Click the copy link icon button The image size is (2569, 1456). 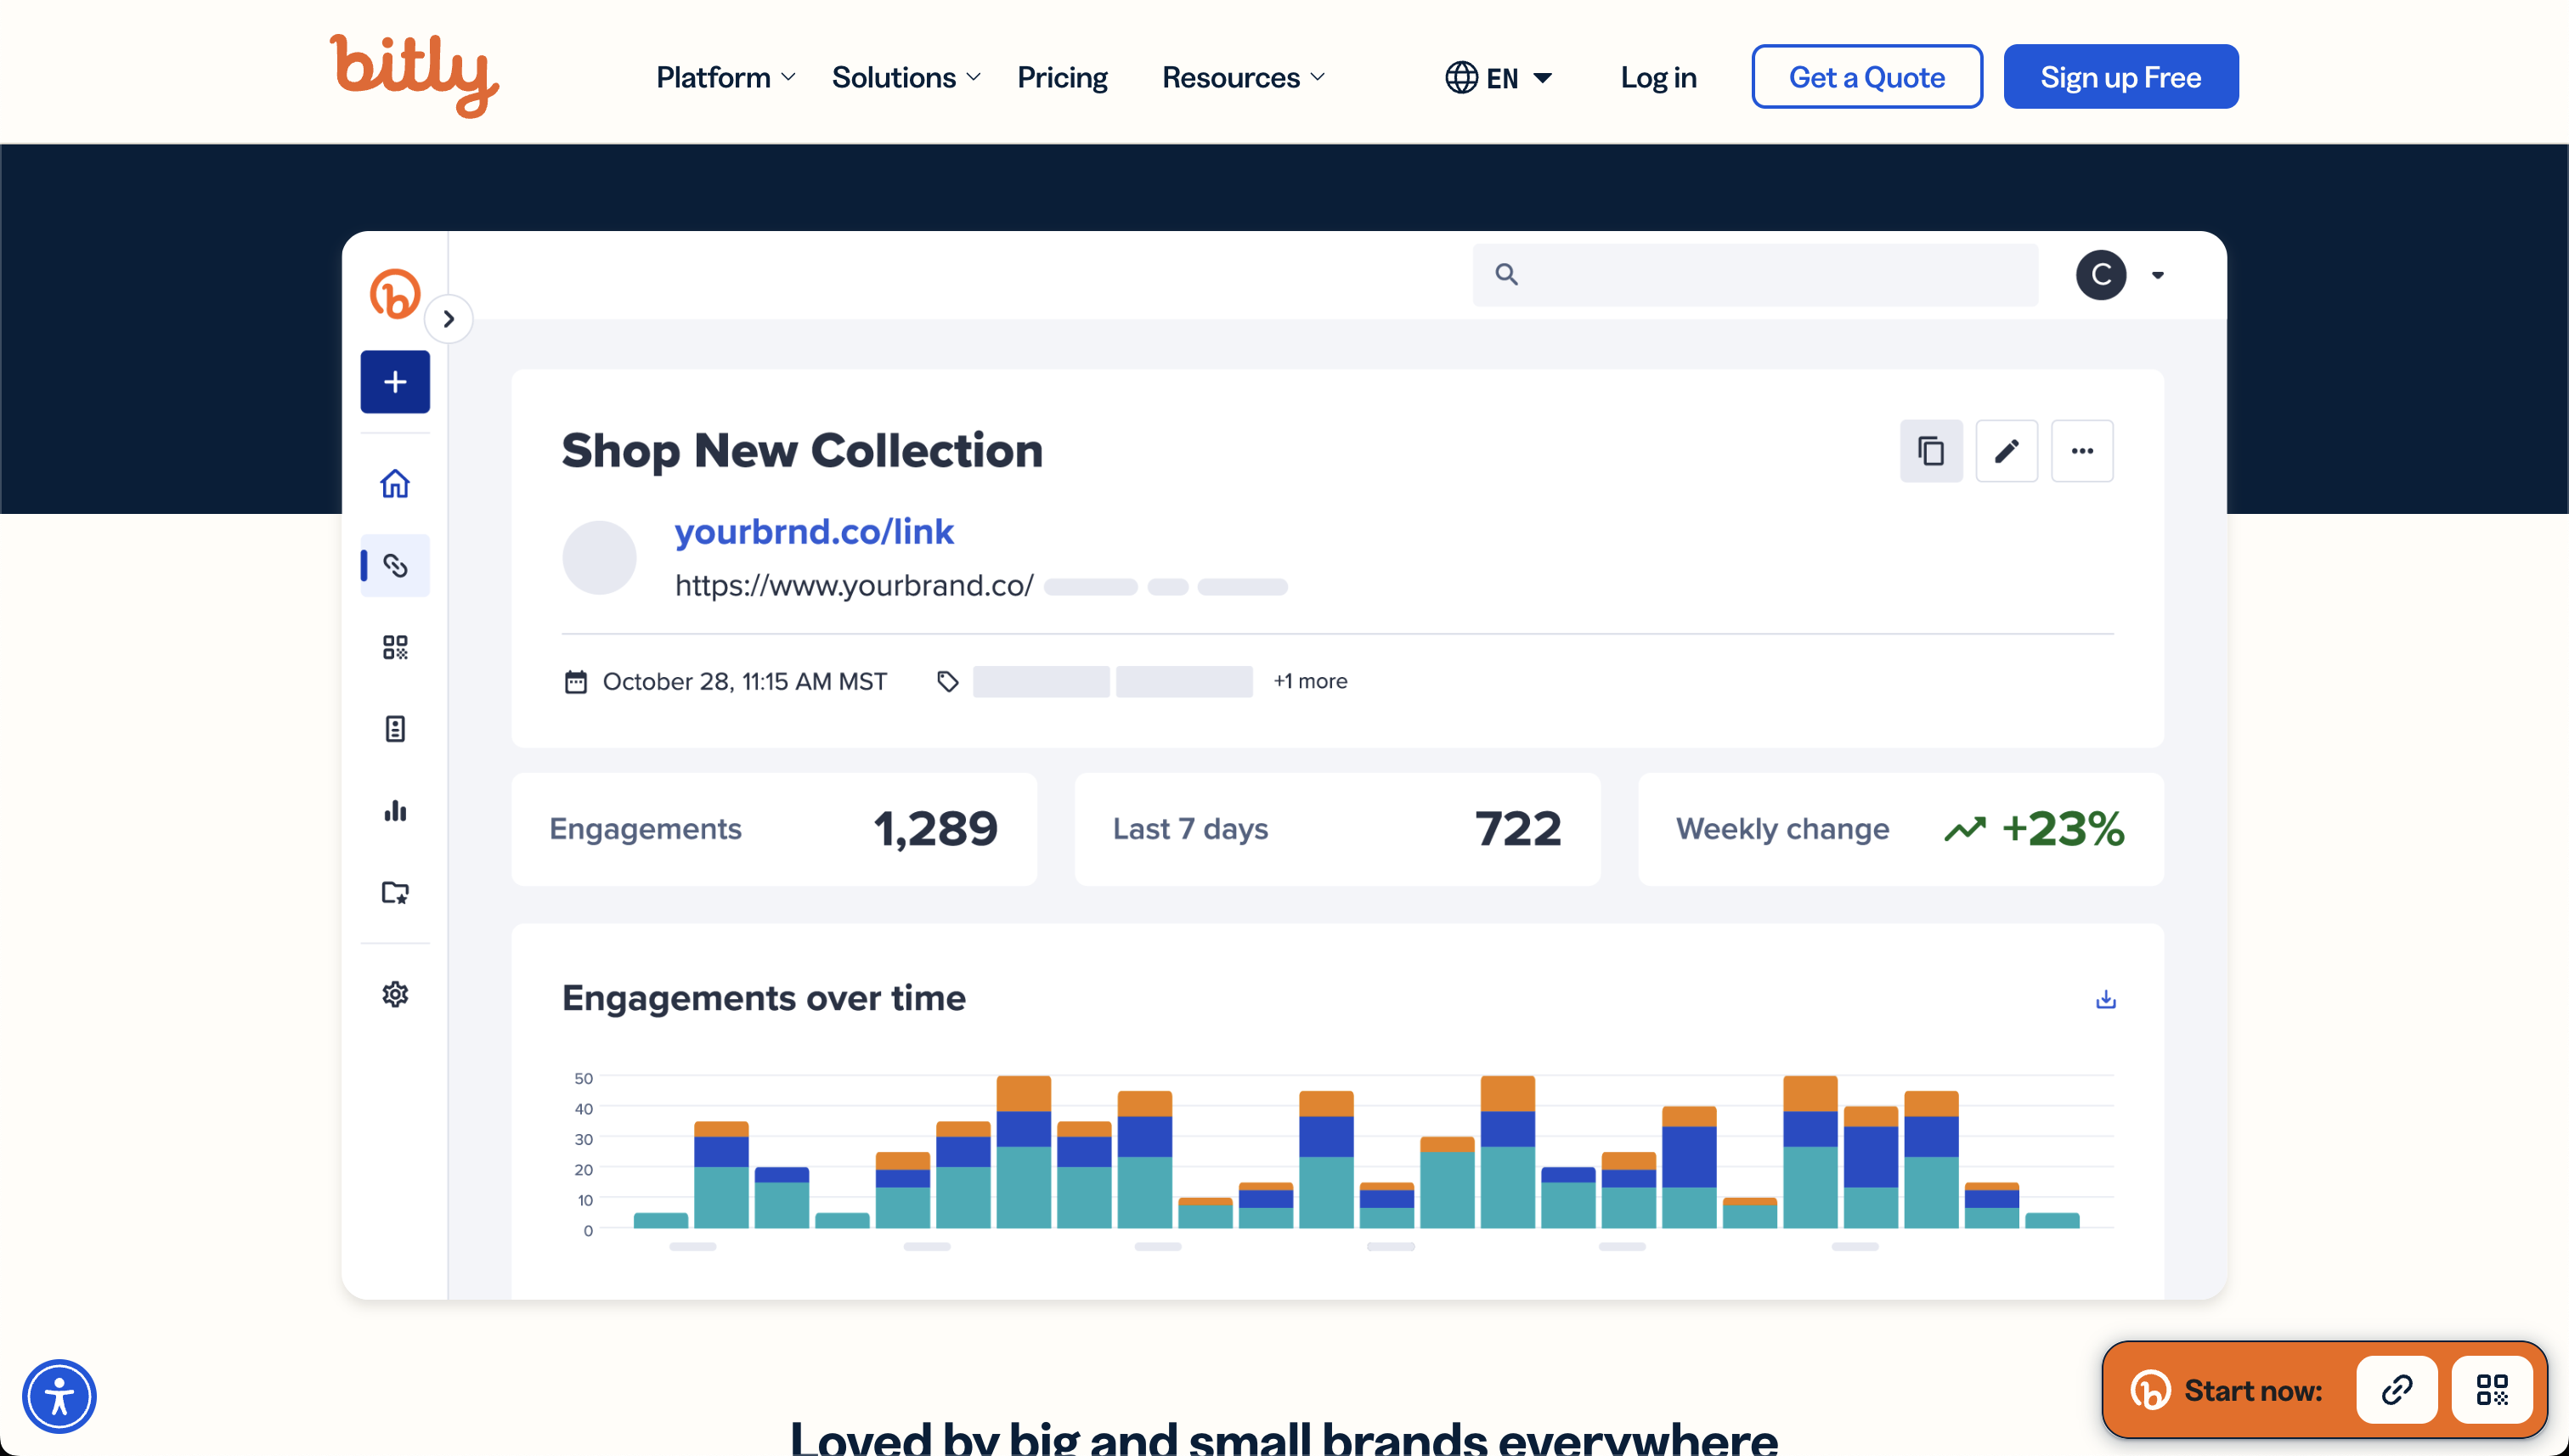pos(1930,451)
